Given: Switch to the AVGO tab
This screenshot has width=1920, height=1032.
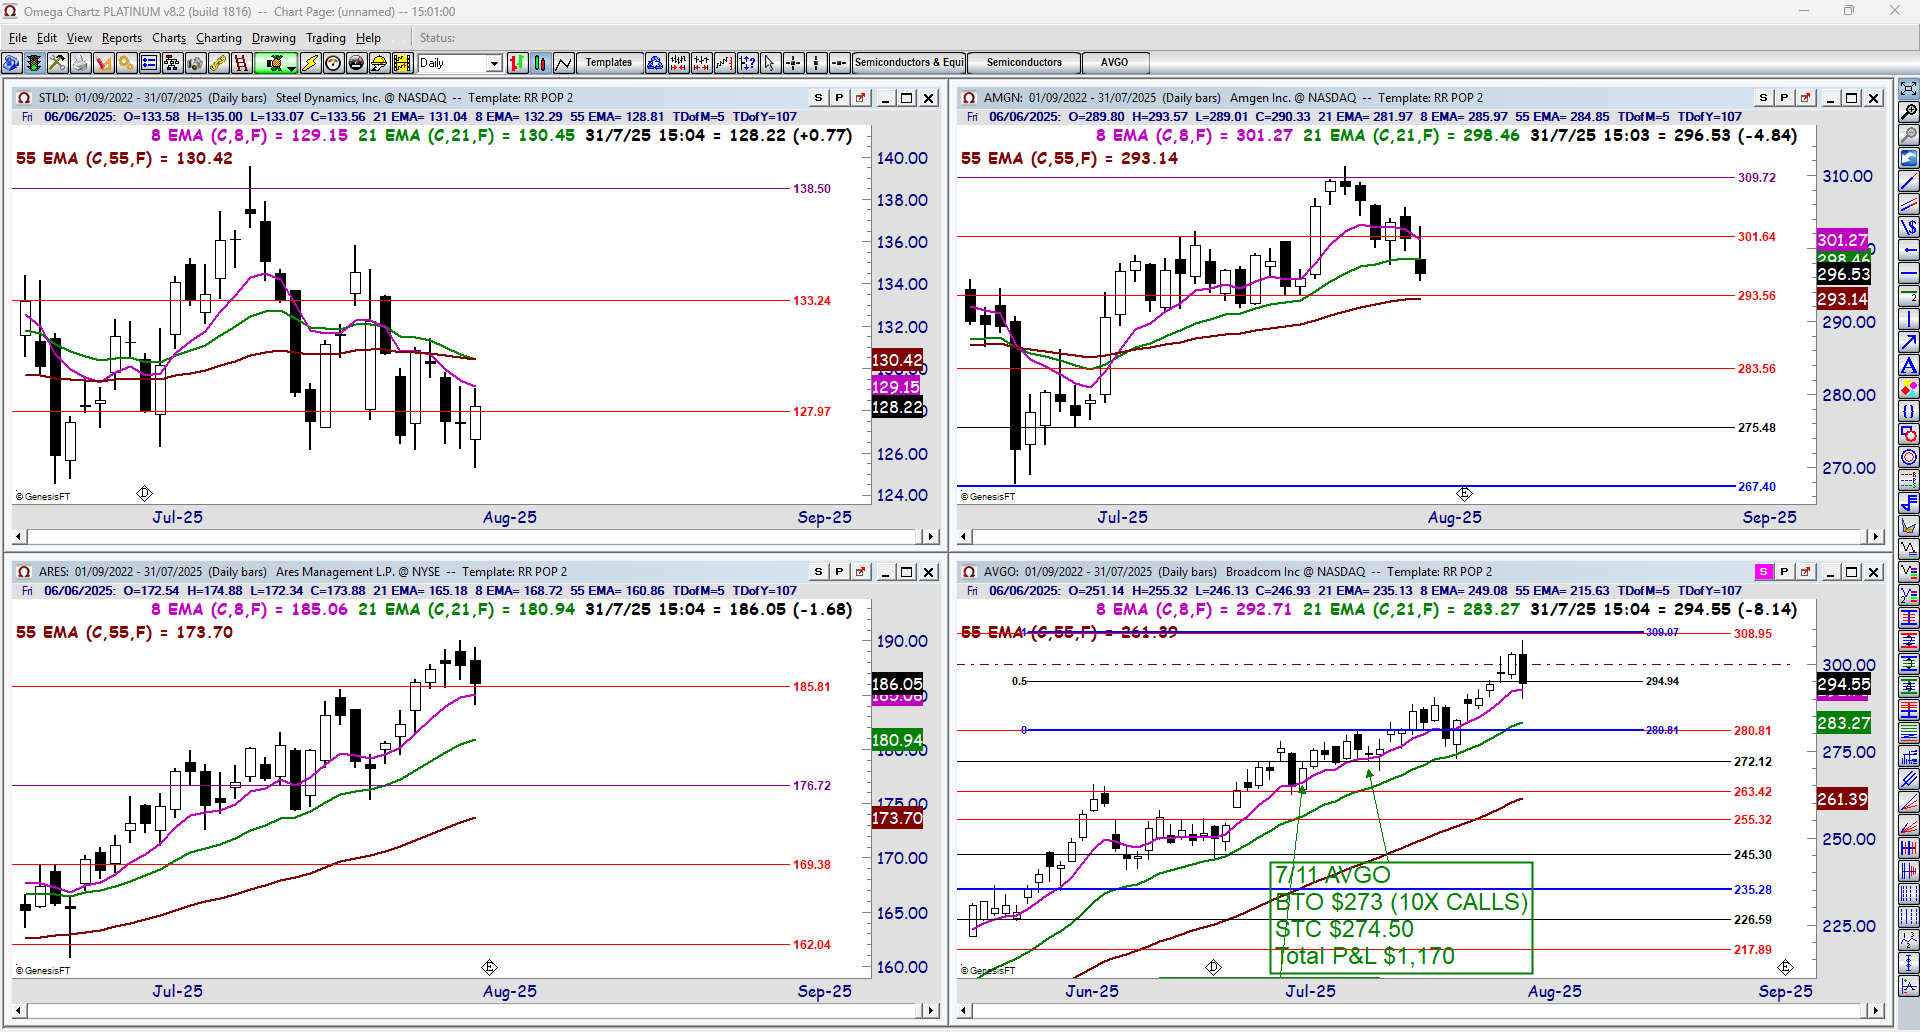Looking at the screenshot, I should click(1115, 63).
